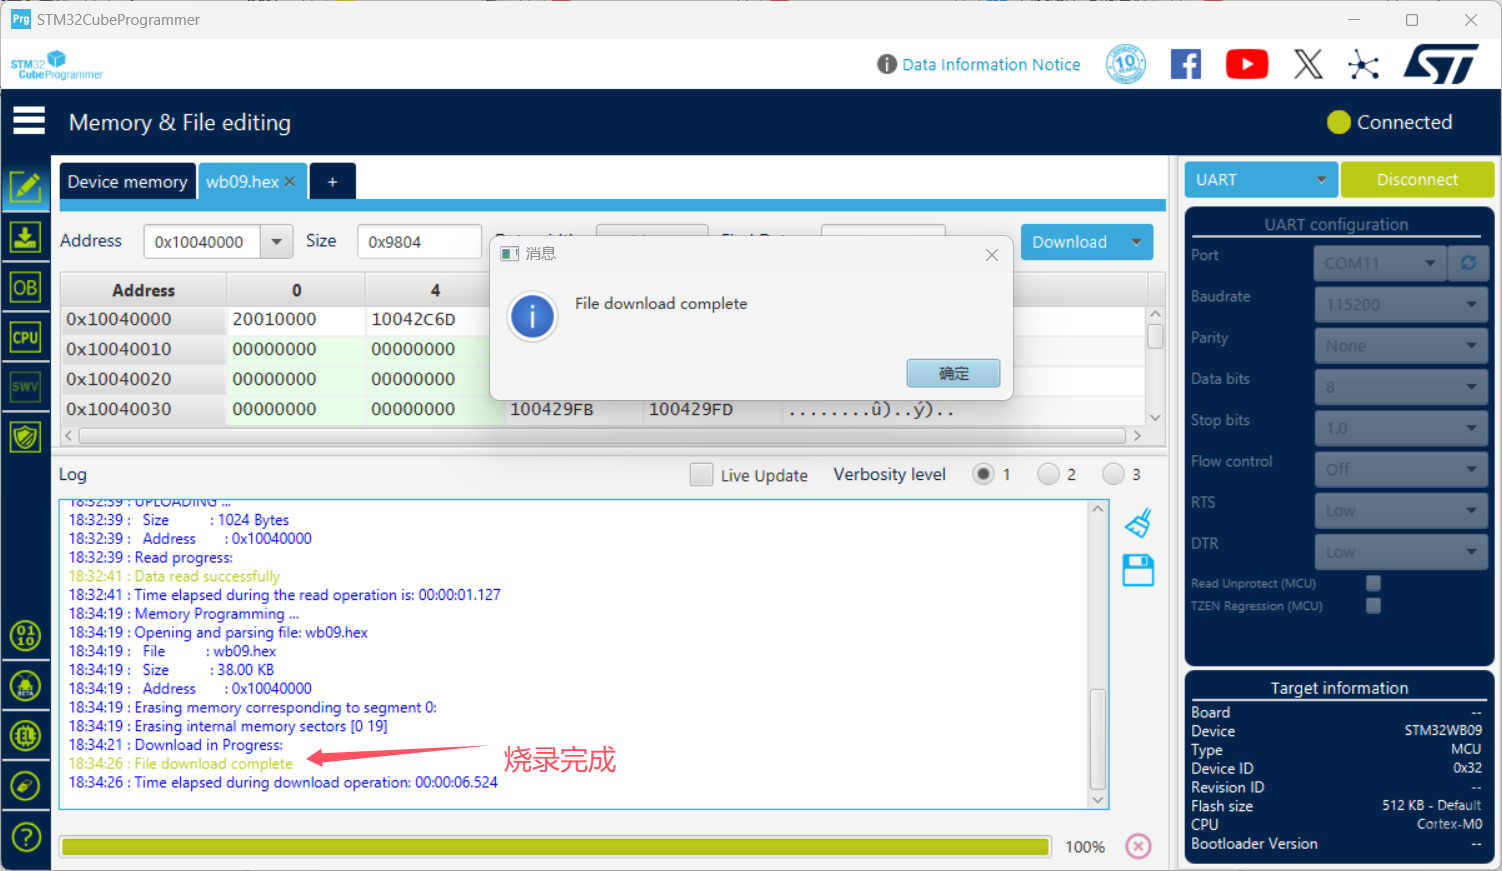Image resolution: width=1502 pixels, height=871 pixels.
Task: Clear the log with the broom icon
Action: click(x=1138, y=523)
